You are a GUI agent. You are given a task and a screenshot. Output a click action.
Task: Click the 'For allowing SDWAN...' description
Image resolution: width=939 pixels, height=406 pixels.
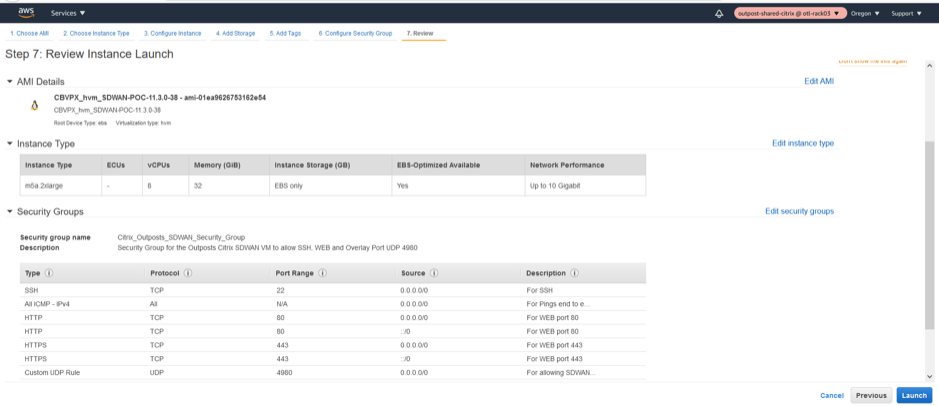coord(561,372)
